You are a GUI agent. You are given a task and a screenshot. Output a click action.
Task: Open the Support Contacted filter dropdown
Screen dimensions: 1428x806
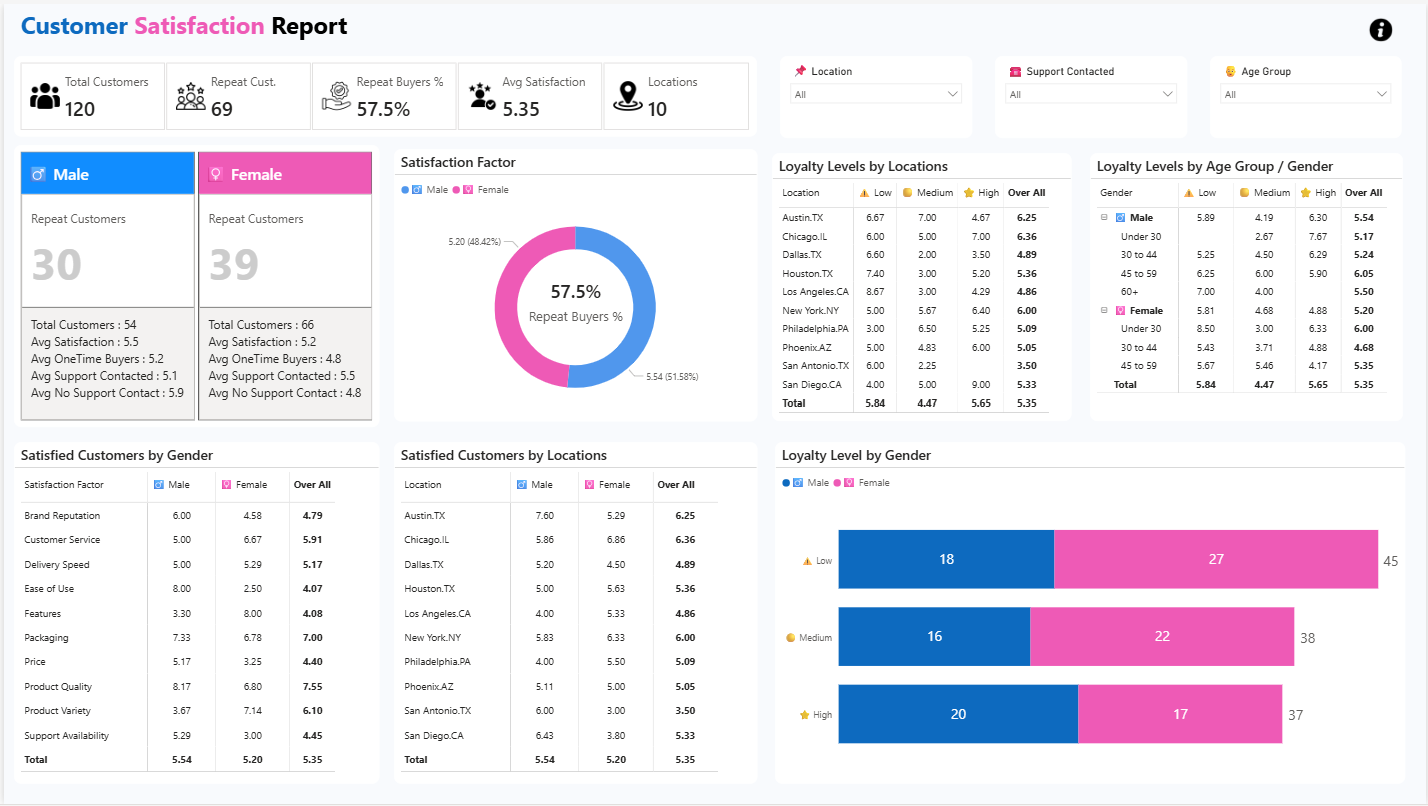[x=1091, y=94]
